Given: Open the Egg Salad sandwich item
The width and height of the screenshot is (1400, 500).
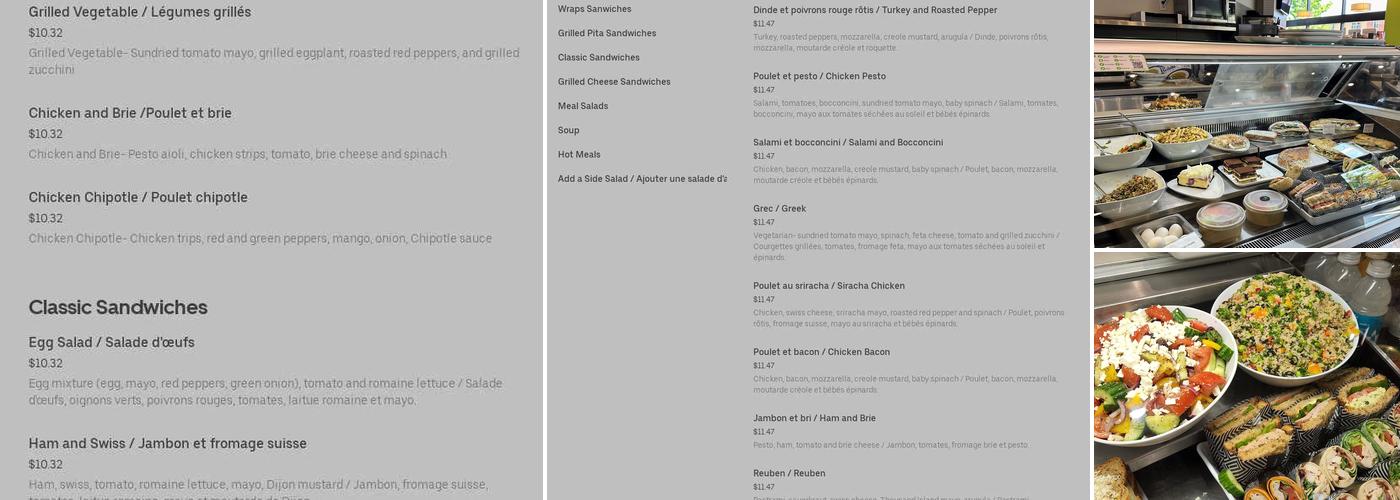Looking at the screenshot, I should pos(112,342).
